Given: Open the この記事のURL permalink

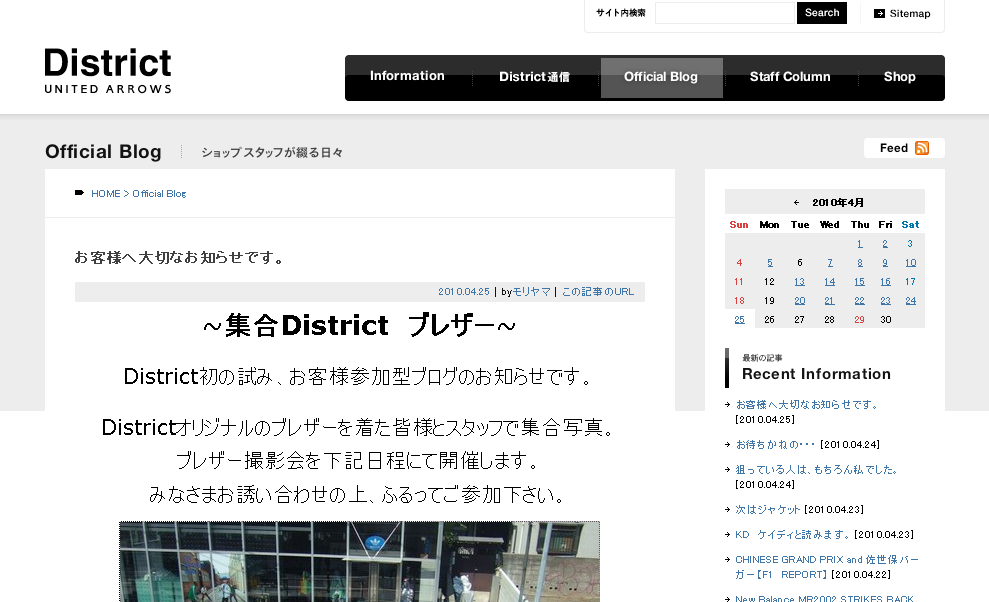Looking at the screenshot, I should pos(597,292).
